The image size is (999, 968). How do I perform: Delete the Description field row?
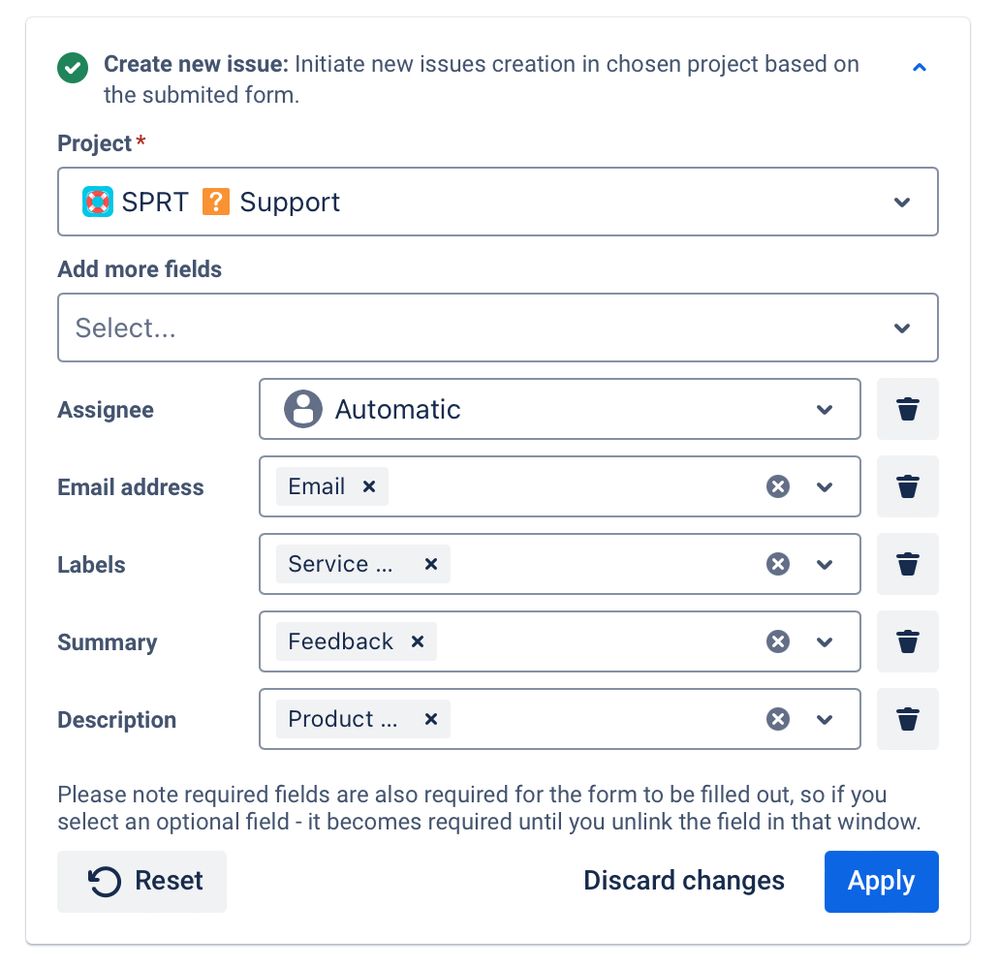coord(907,719)
